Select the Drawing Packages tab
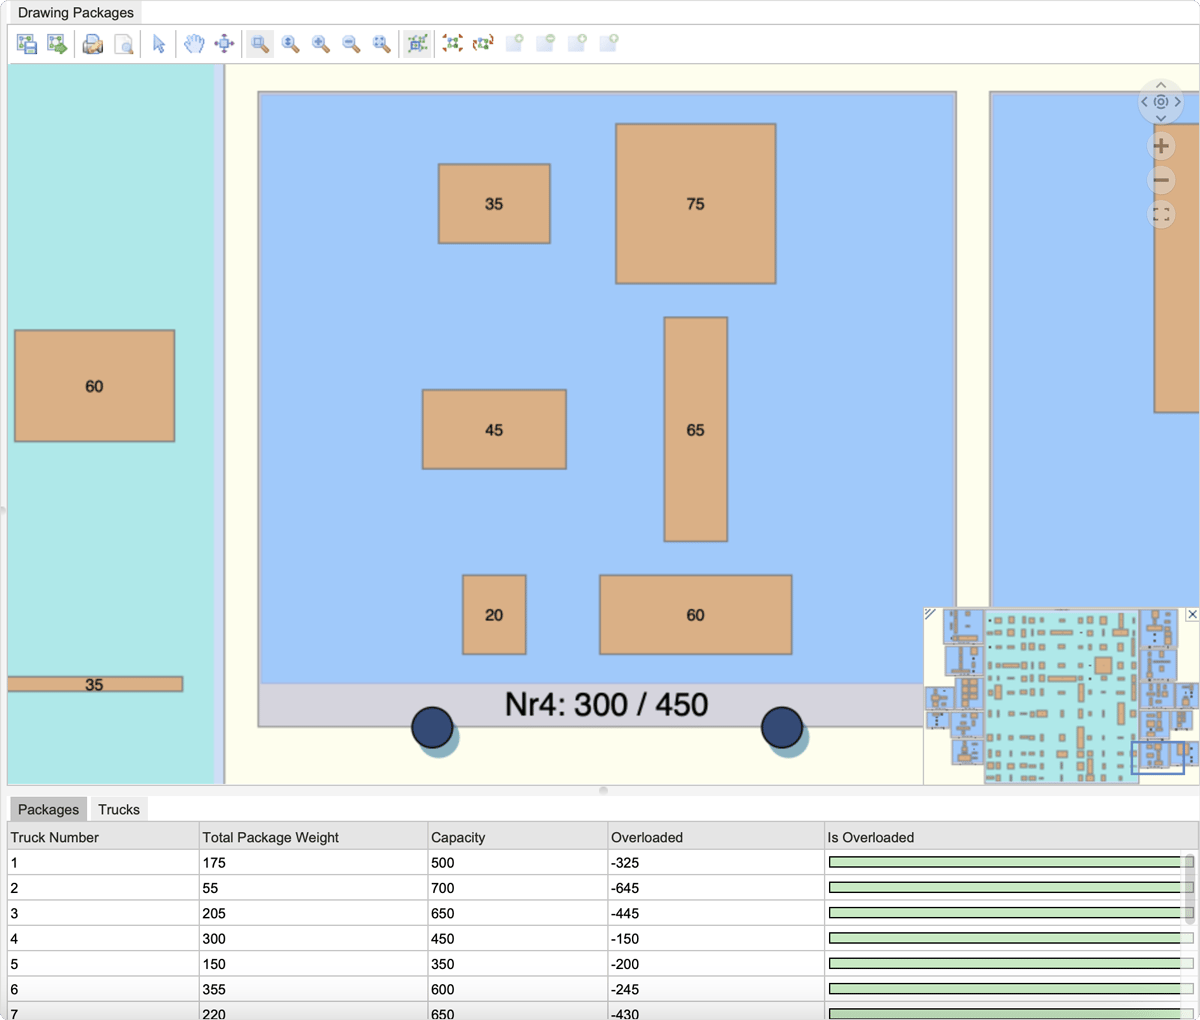1200x1020 pixels. click(76, 13)
